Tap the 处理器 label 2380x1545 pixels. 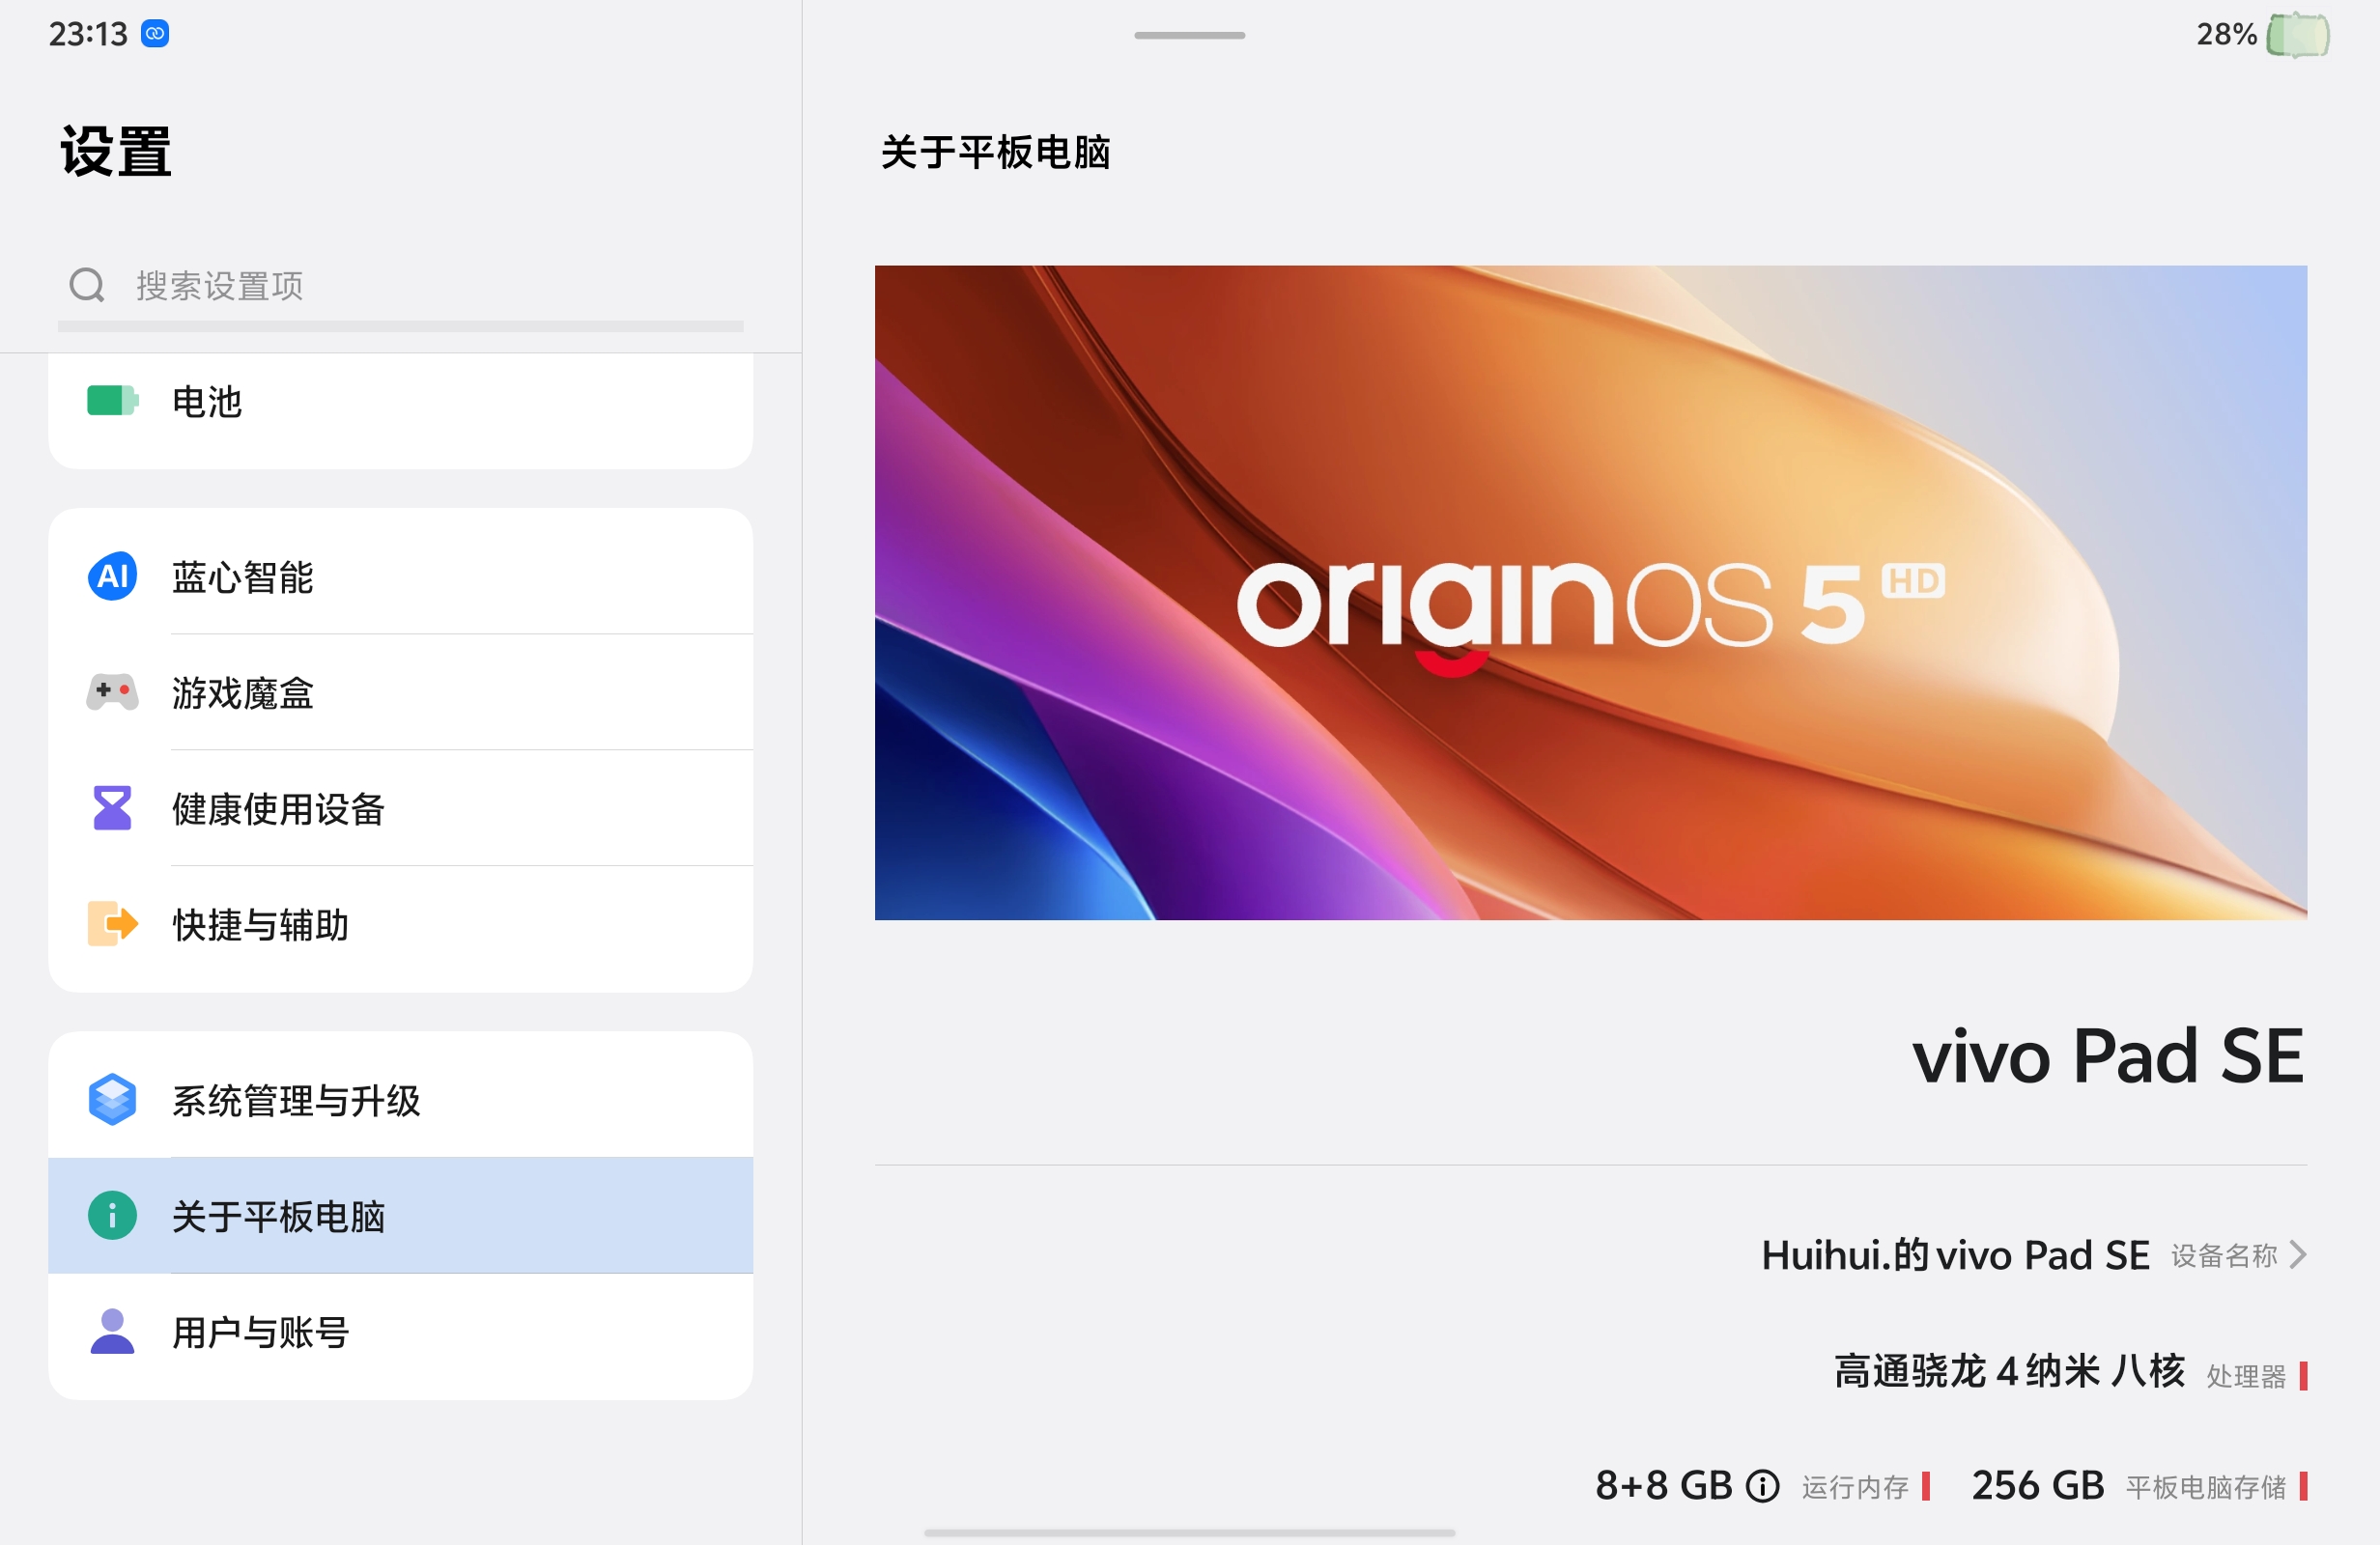coord(2246,1376)
